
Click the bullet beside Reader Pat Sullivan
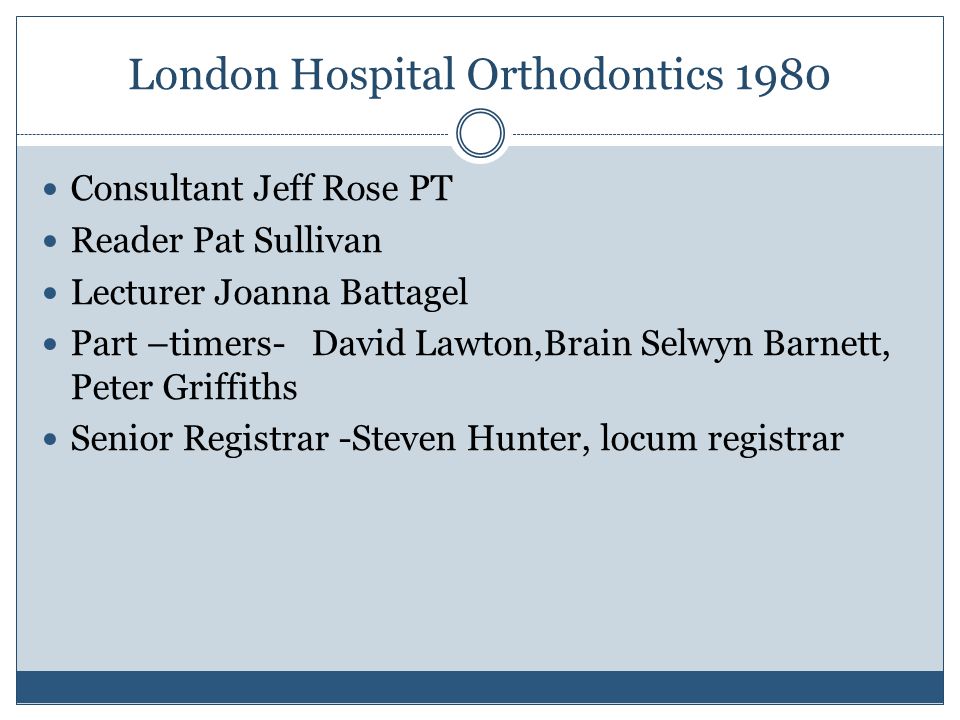(50, 241)
